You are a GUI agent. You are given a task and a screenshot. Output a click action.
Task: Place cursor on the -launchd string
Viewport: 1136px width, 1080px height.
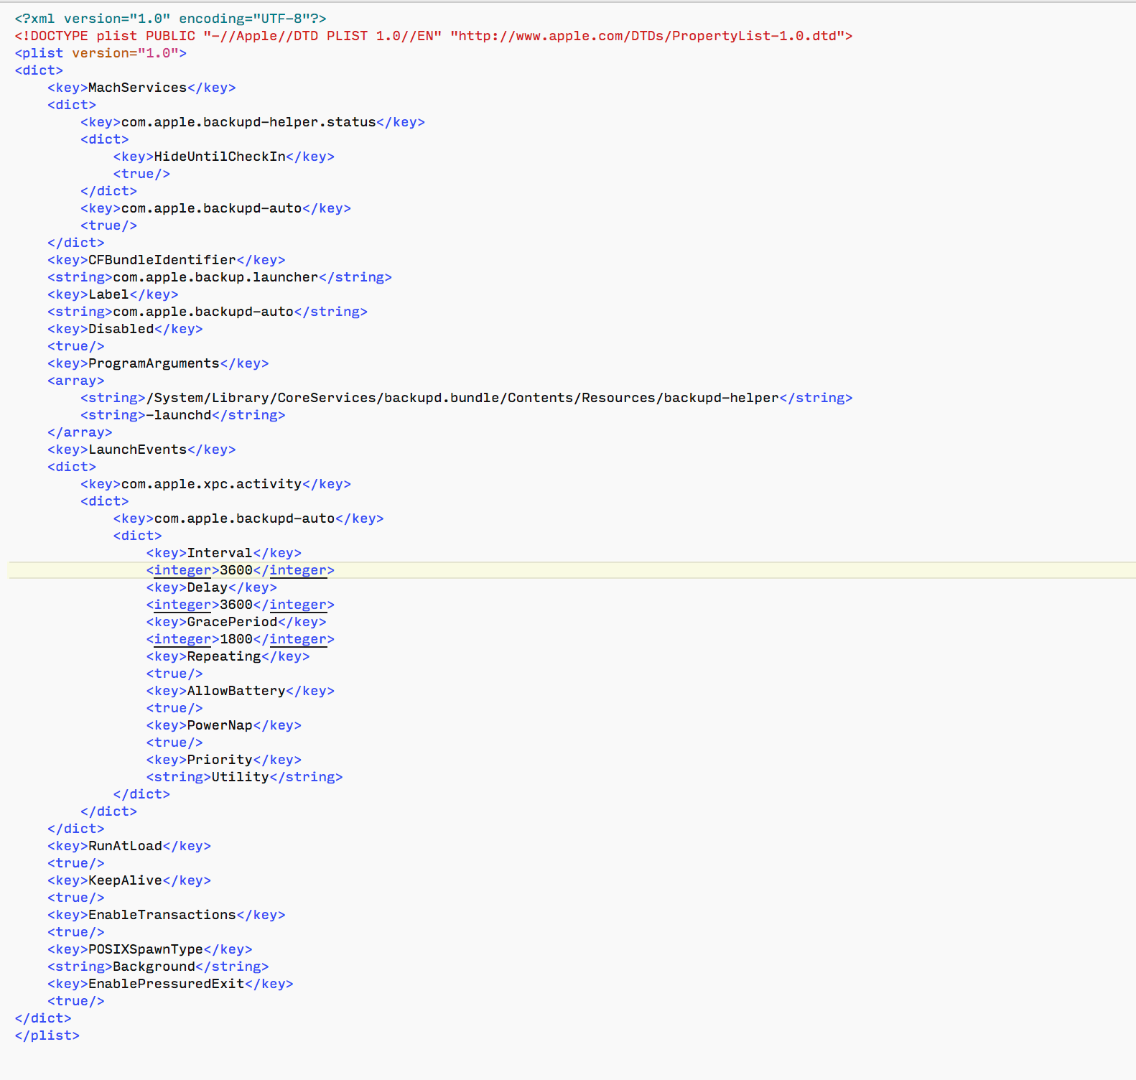tap(178, 415)
